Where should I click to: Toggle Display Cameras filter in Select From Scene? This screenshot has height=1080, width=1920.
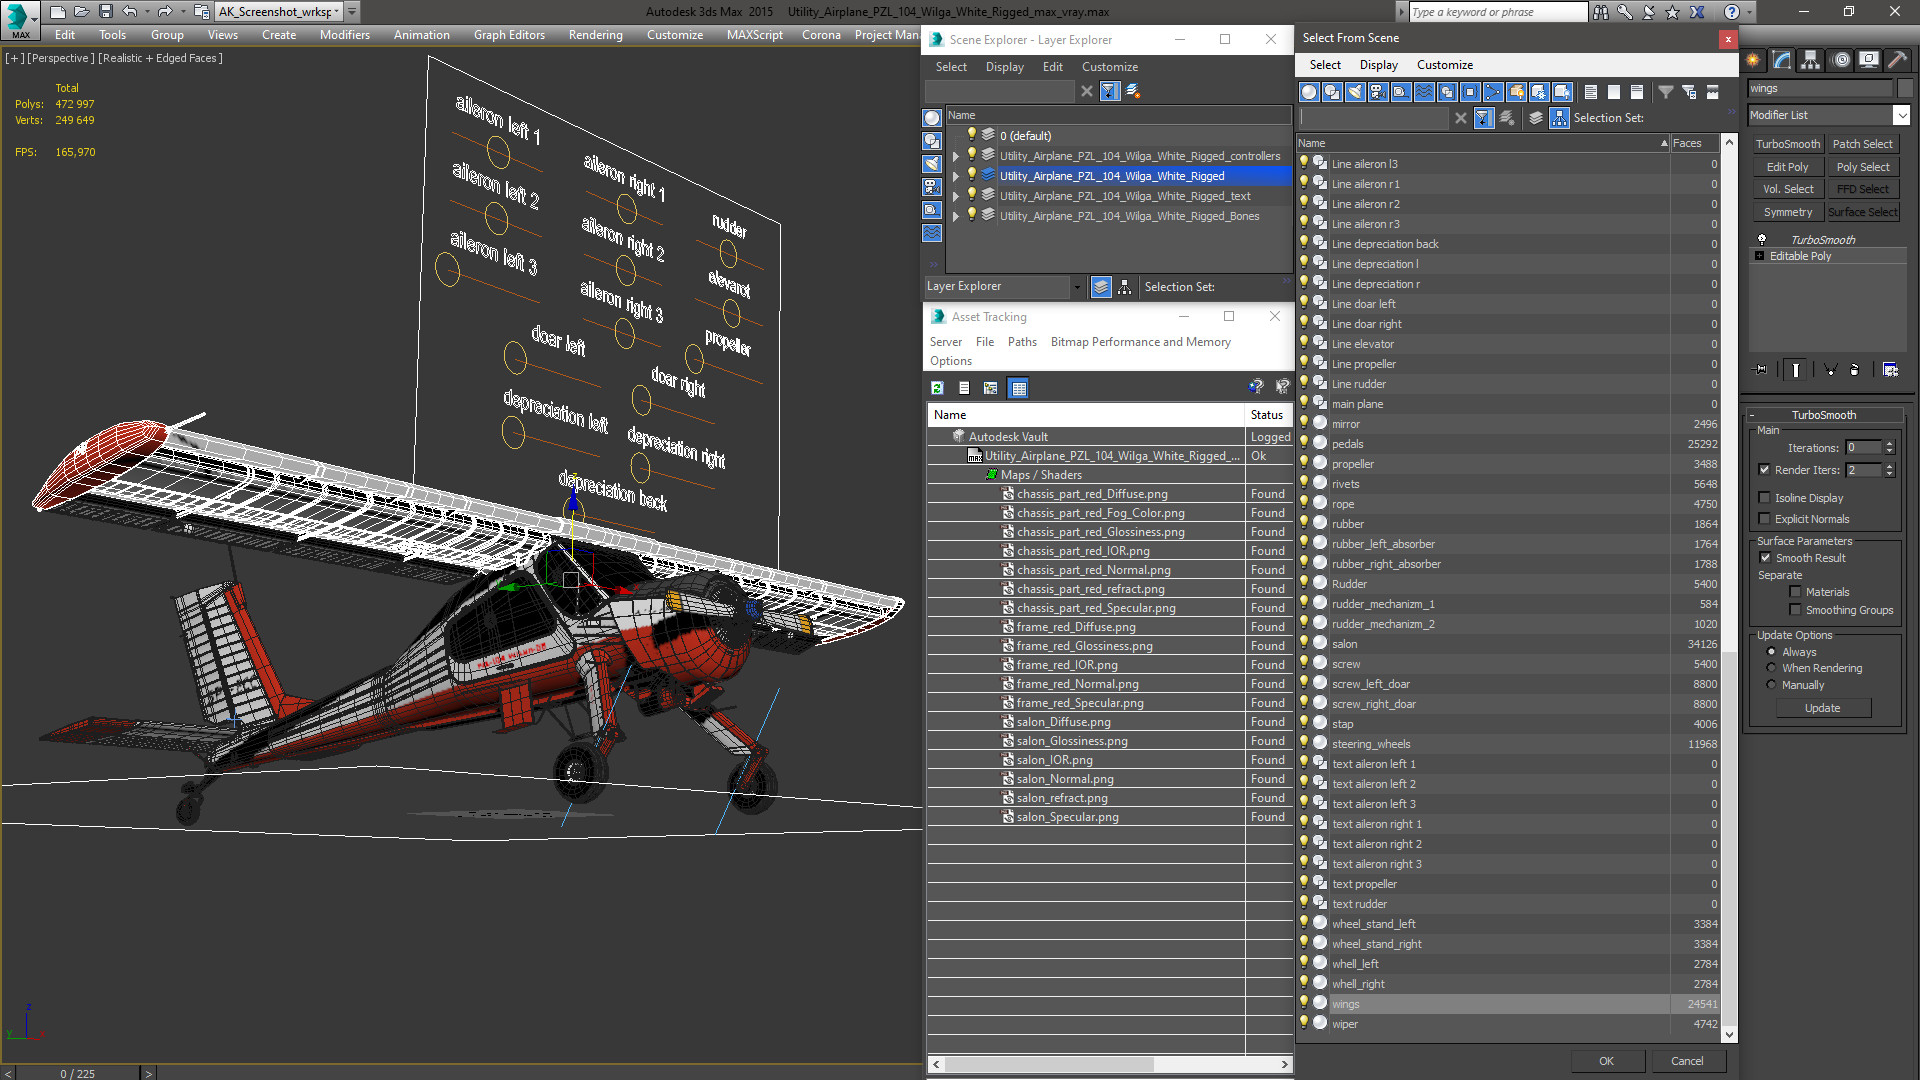(x=1378, y=92)
